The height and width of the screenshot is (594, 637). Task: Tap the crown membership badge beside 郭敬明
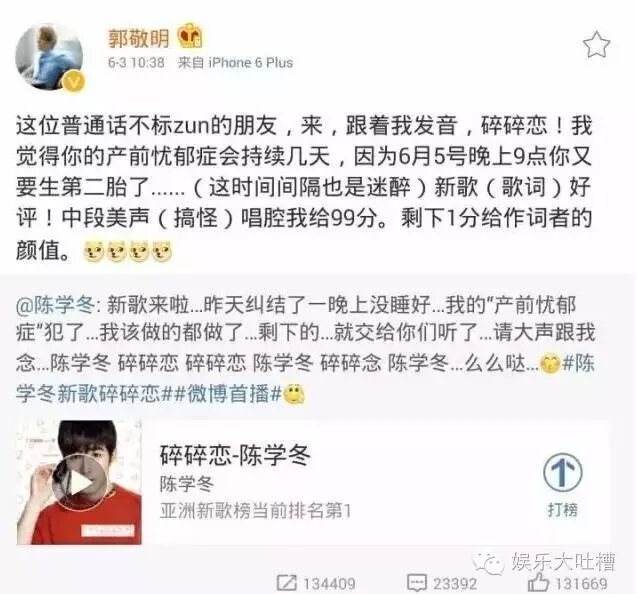pyautogui.click(x=190, y=36)
